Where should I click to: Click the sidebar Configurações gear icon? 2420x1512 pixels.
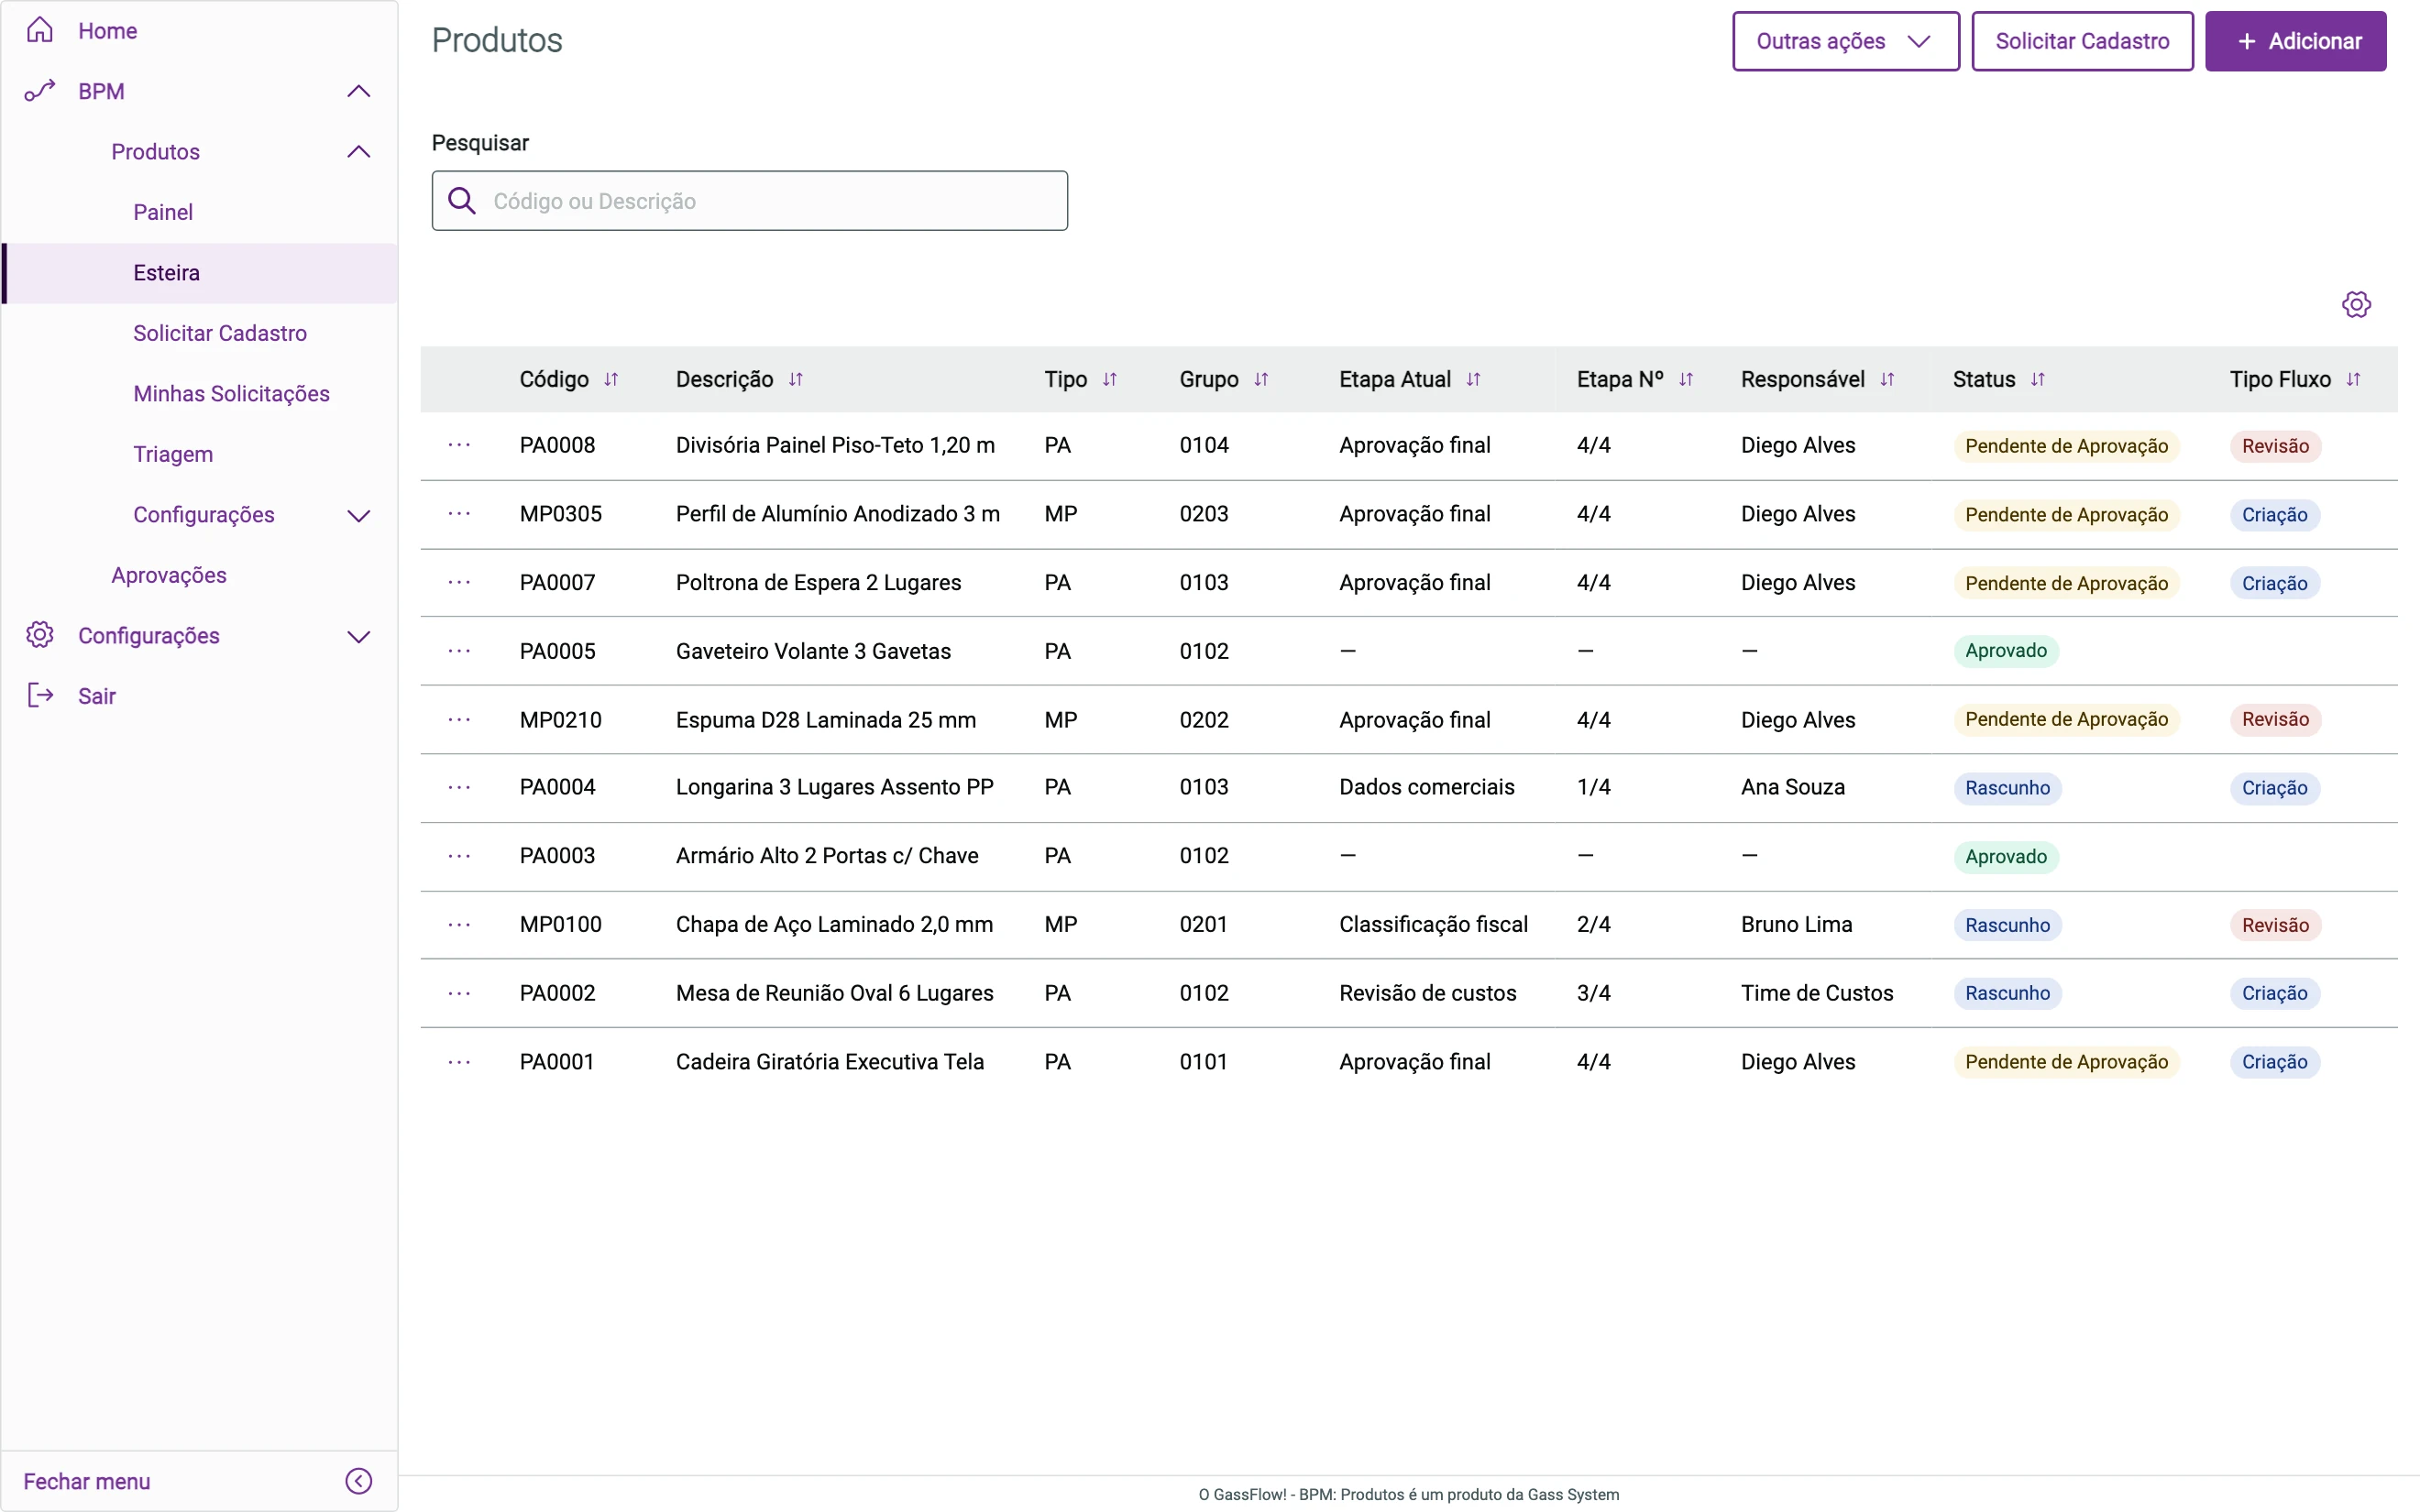coord(40,635)
